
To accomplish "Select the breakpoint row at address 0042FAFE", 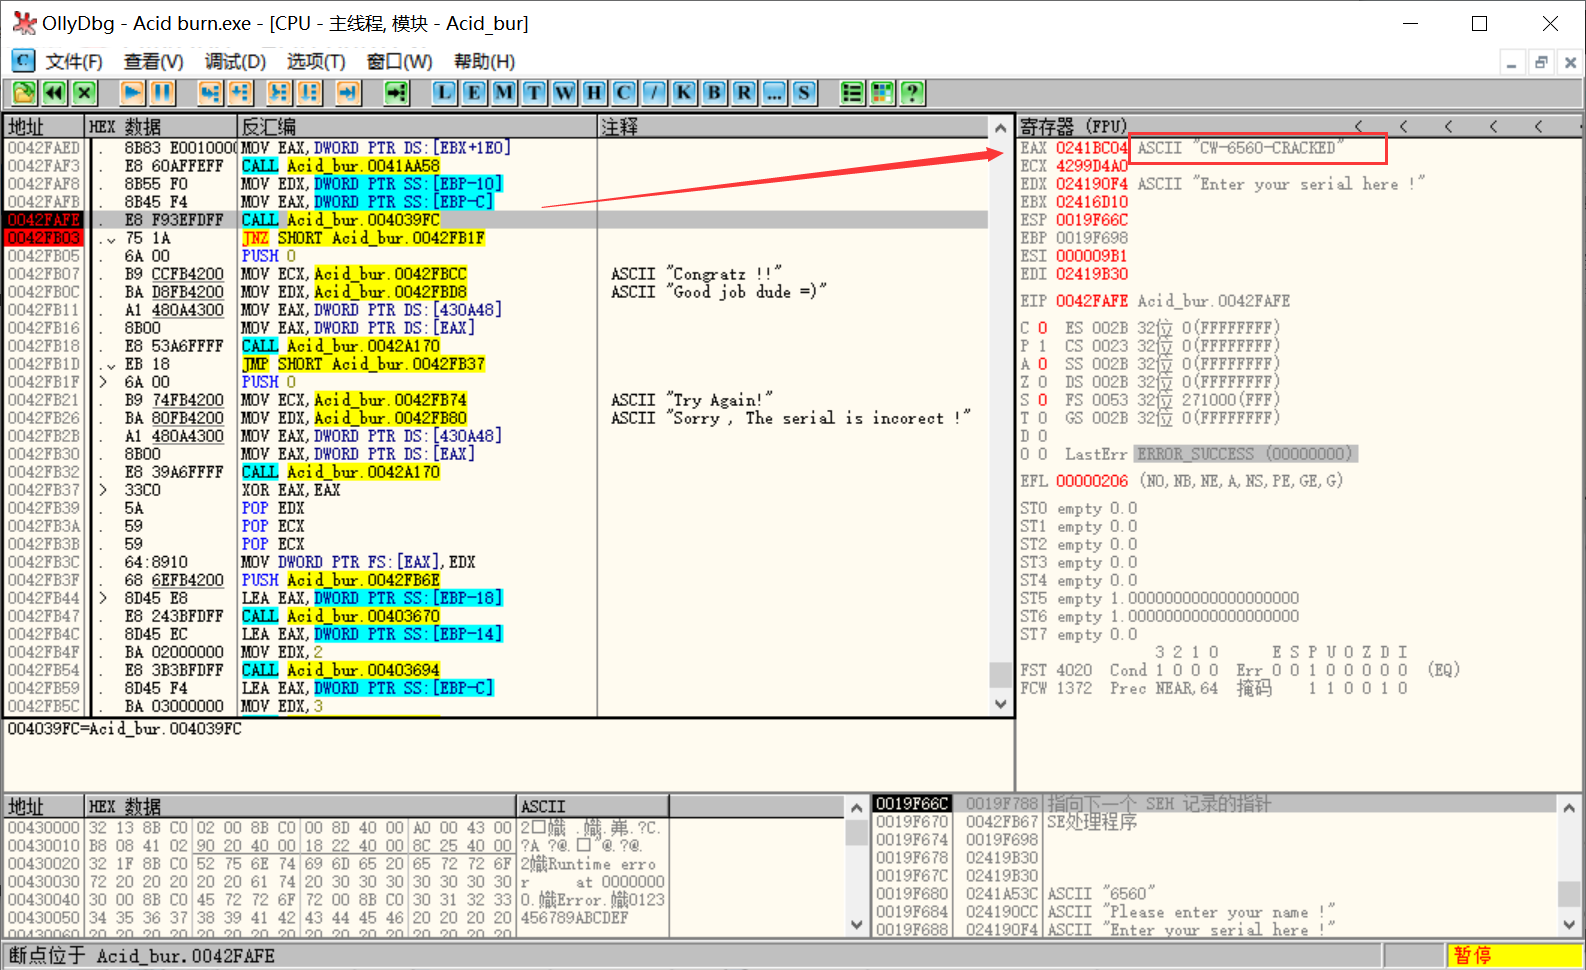I will 496,220.
